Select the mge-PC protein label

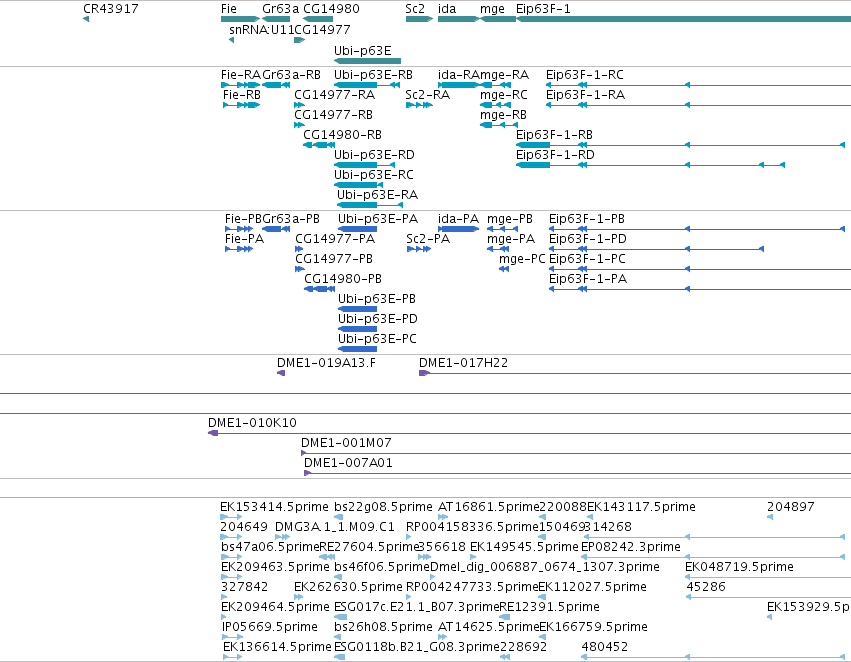click(522, 259)
